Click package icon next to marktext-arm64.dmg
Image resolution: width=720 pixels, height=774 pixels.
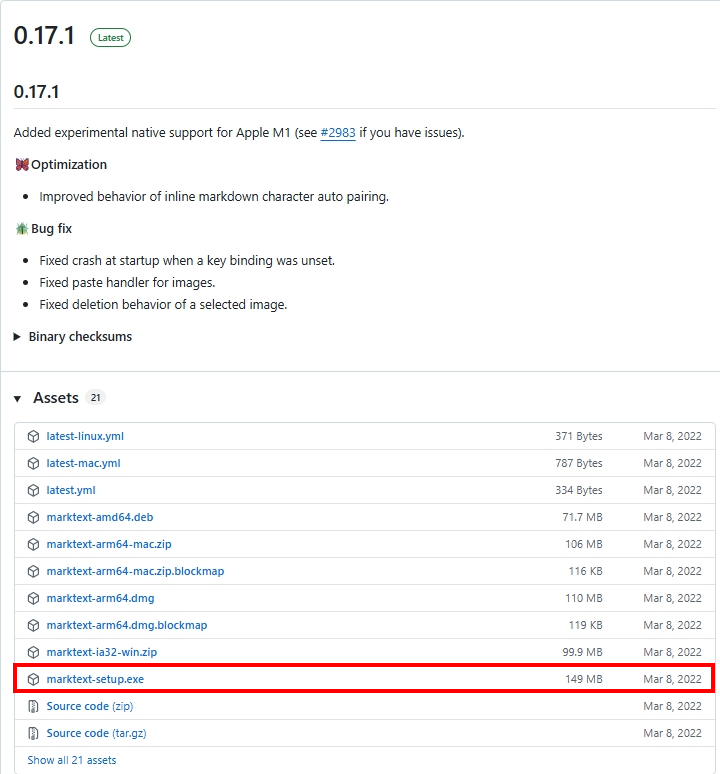click(33, 598)
